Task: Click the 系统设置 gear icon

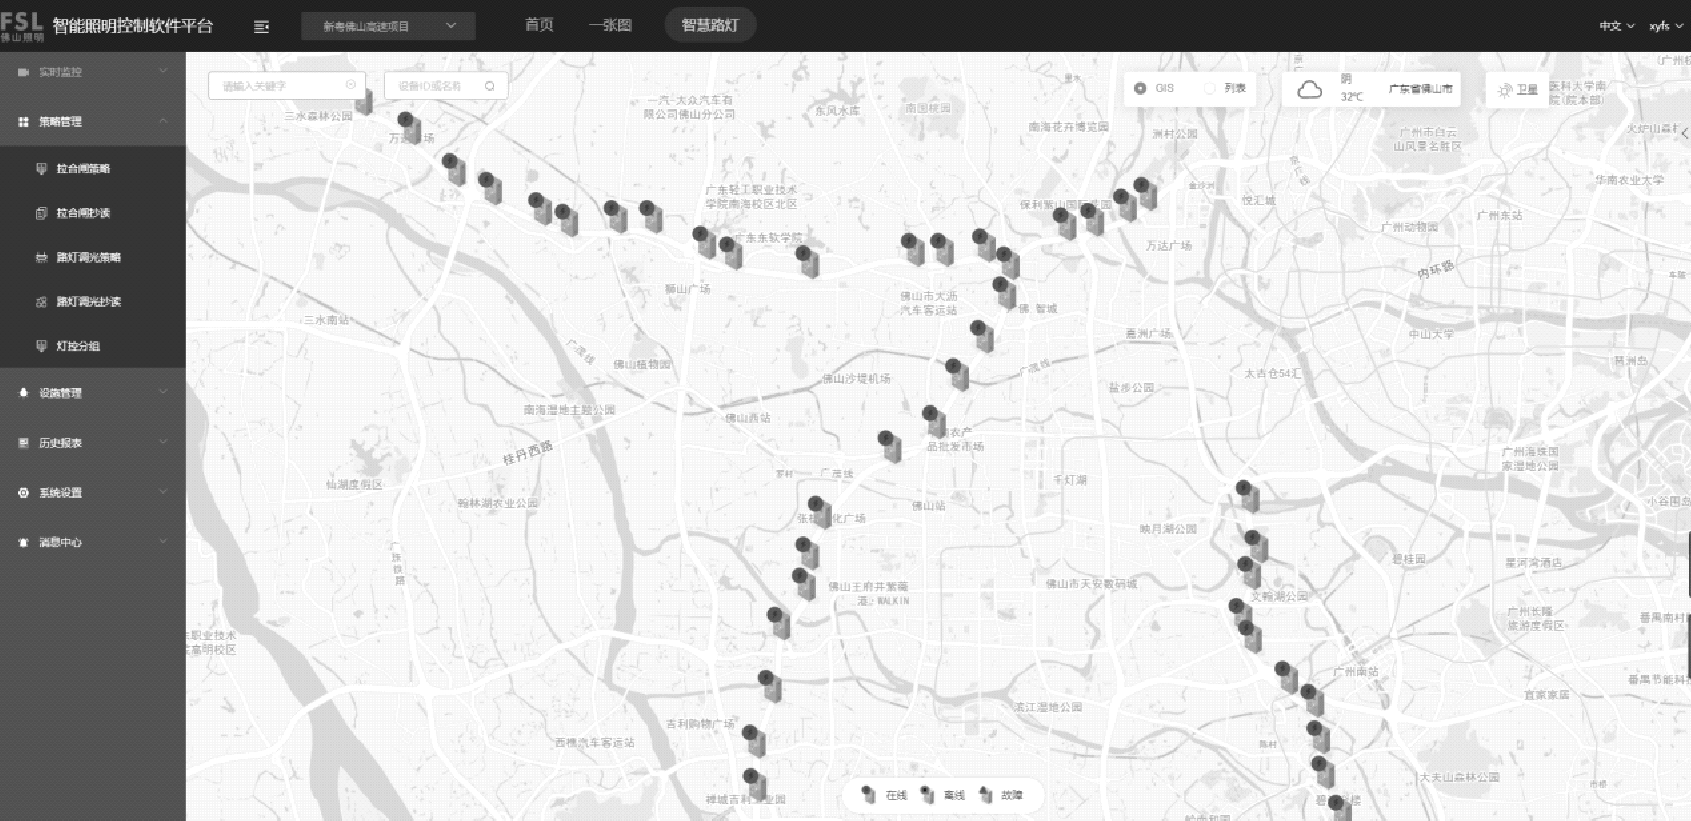Action: coord(23,493)
